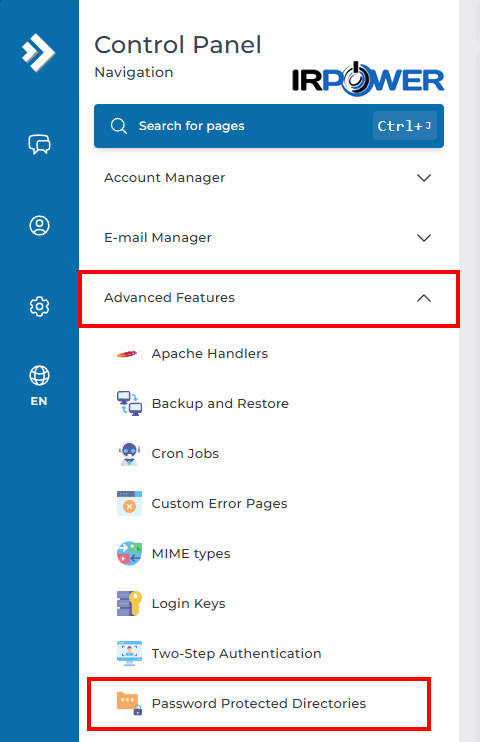
Task: Open Two-Step Authentication settings
Action: tap(236, 654)
